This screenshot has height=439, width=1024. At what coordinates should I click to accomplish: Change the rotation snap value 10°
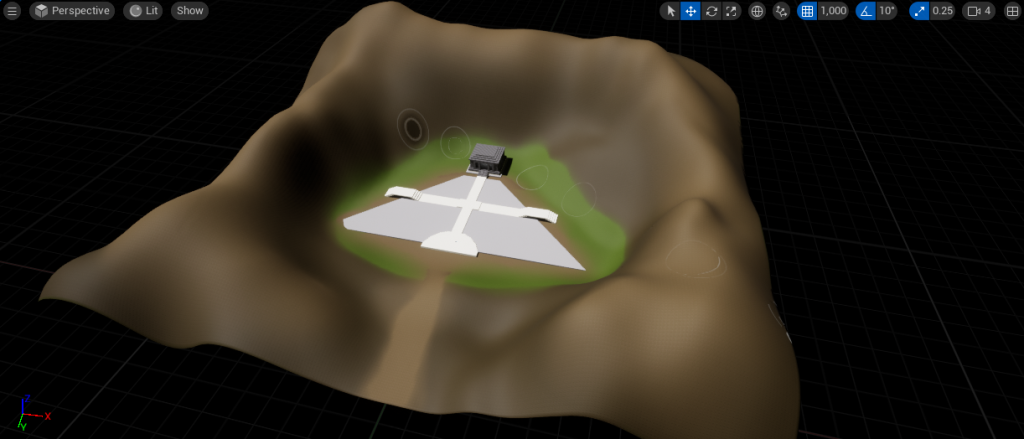(x=887, y=11)
